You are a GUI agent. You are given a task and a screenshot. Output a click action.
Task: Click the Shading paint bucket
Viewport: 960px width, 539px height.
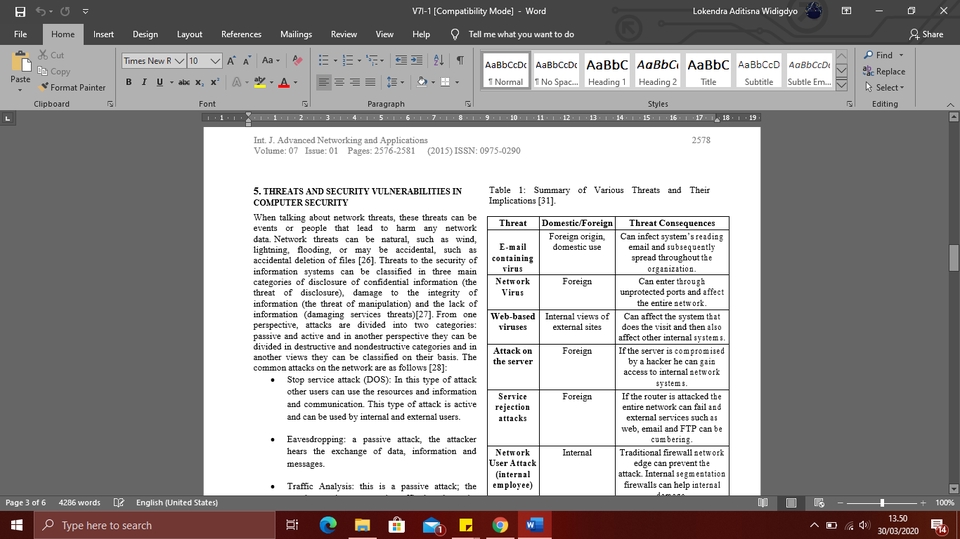coord(422,82)
